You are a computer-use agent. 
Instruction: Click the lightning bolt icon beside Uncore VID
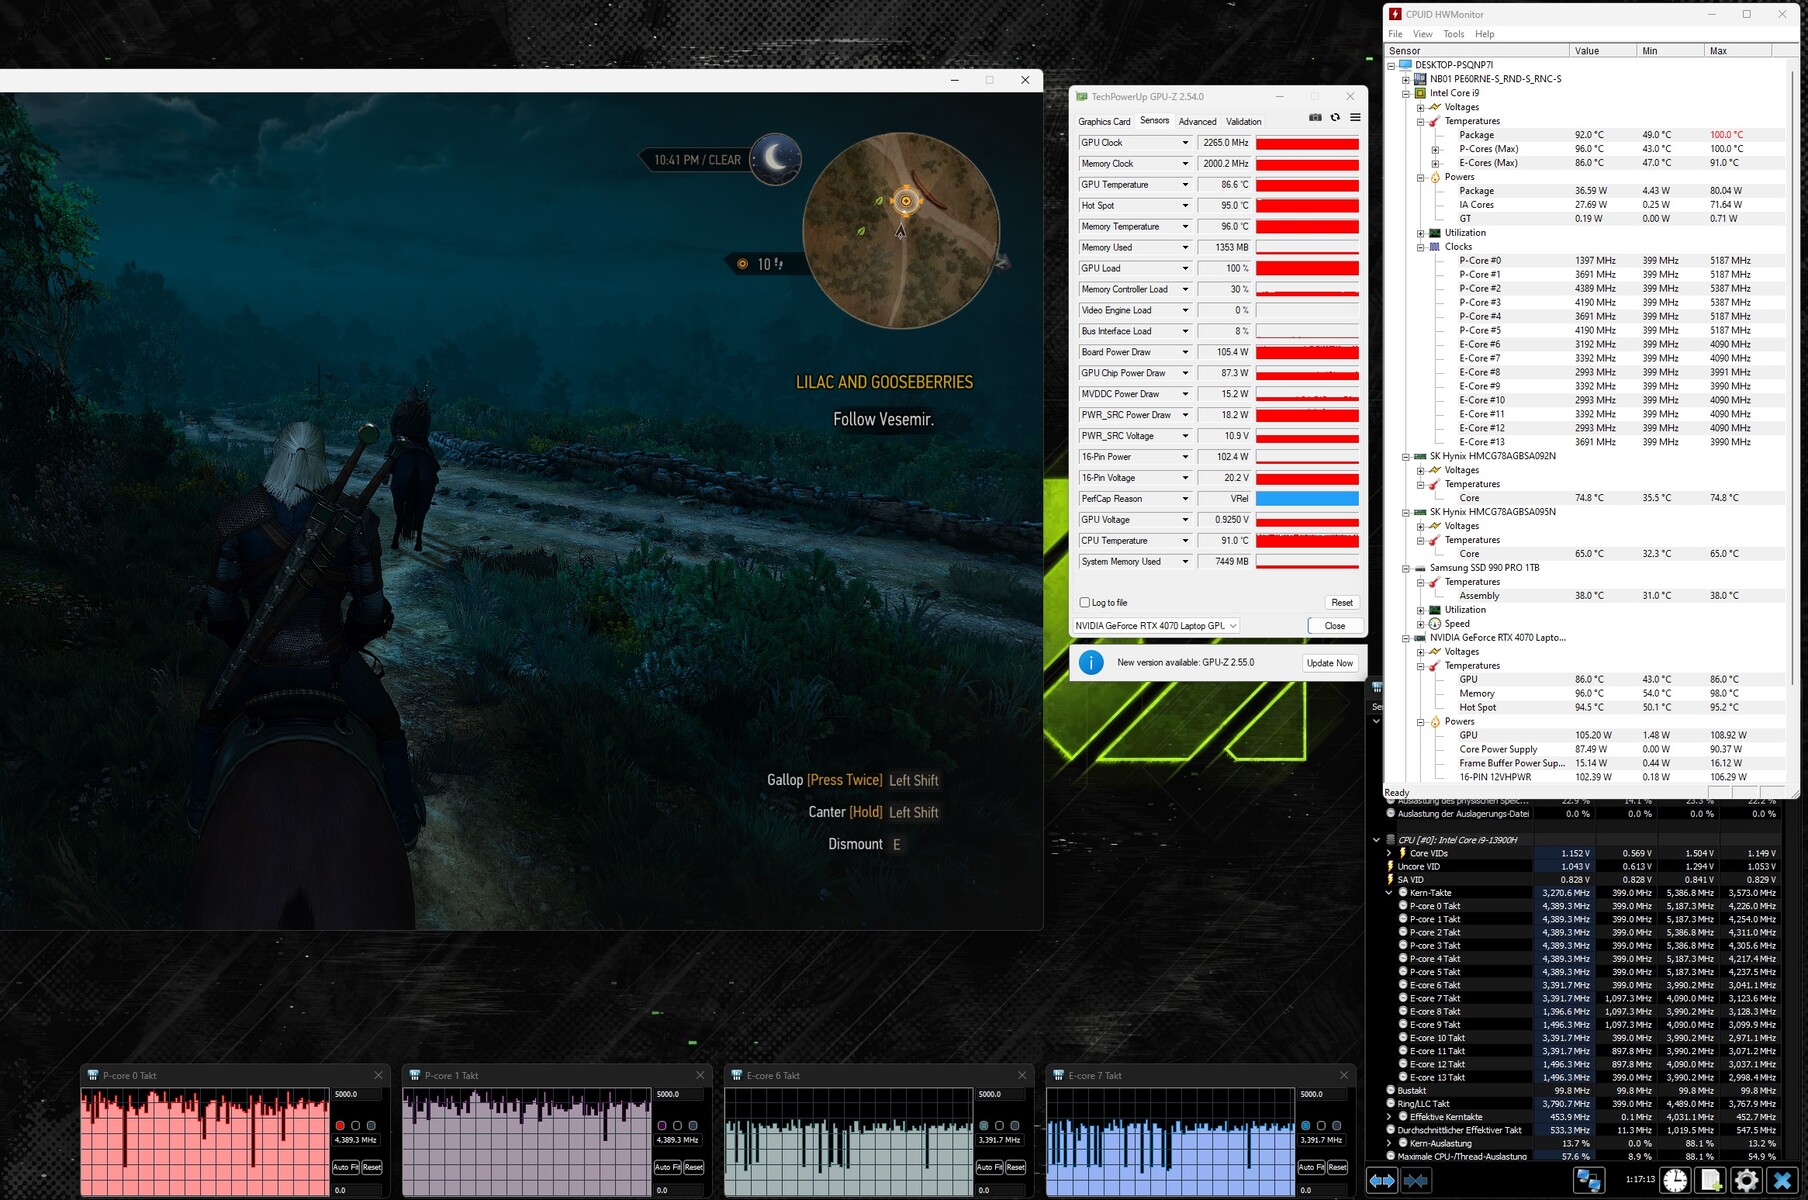1390,866
